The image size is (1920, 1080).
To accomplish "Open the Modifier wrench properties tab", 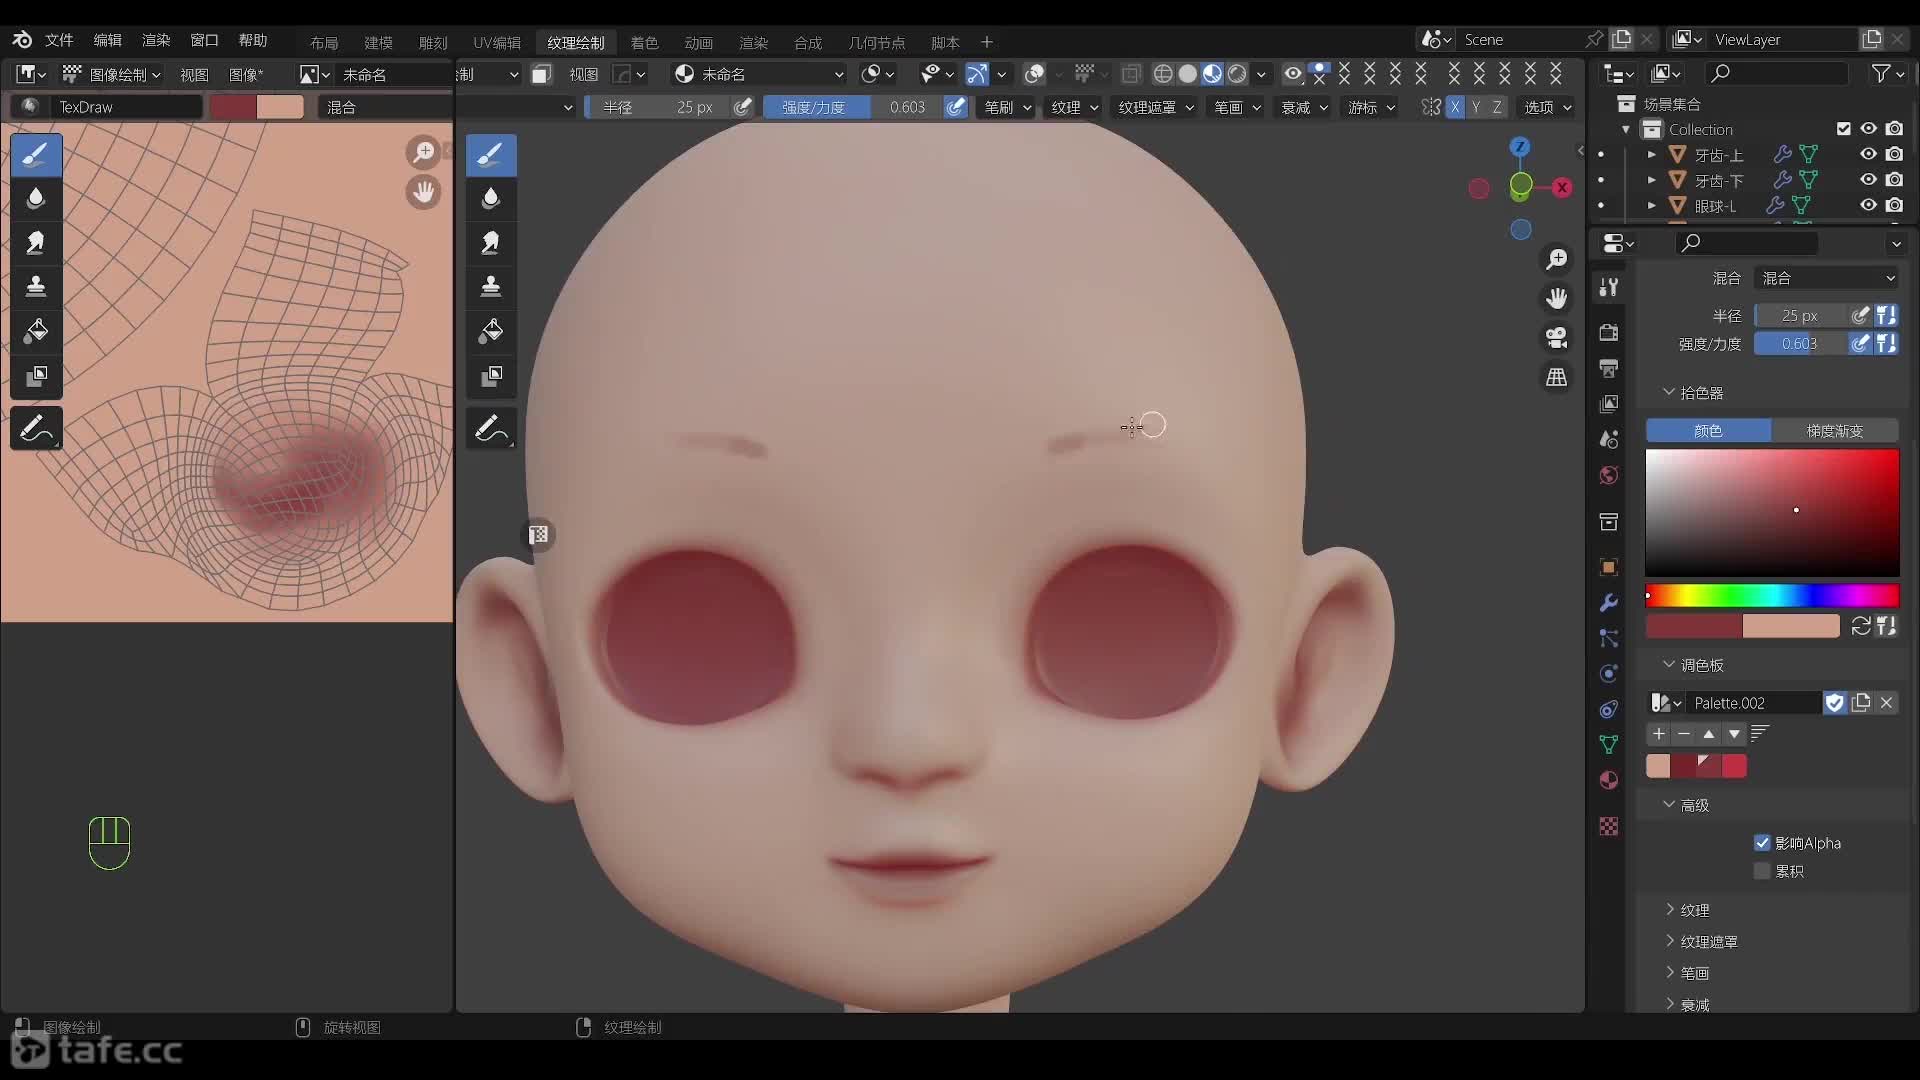I will (x=1609, y=603).
